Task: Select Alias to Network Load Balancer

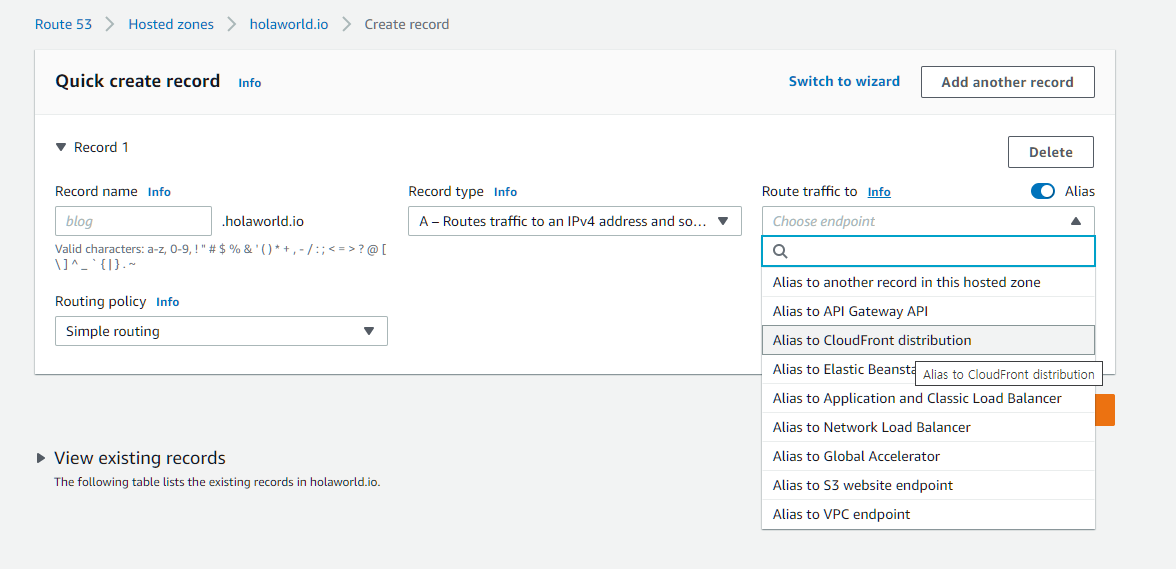Action: tap(928, 427)
